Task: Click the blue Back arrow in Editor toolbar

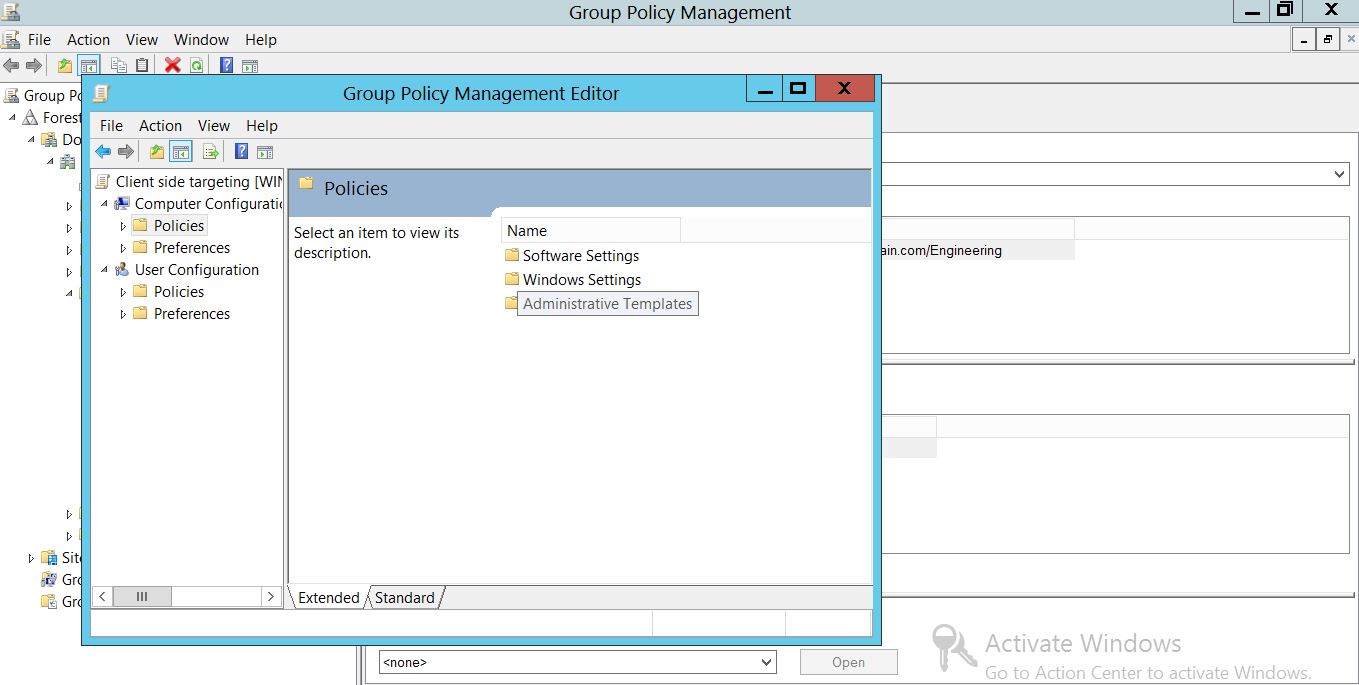Action: click(x=103, y=152)
